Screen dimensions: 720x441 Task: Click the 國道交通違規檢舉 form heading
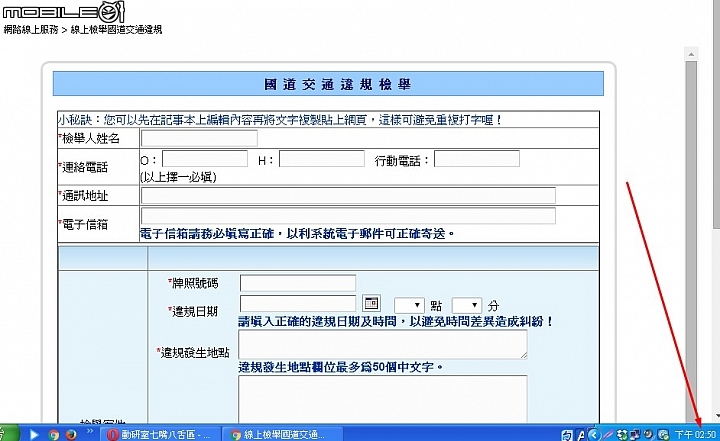[337, 84]
